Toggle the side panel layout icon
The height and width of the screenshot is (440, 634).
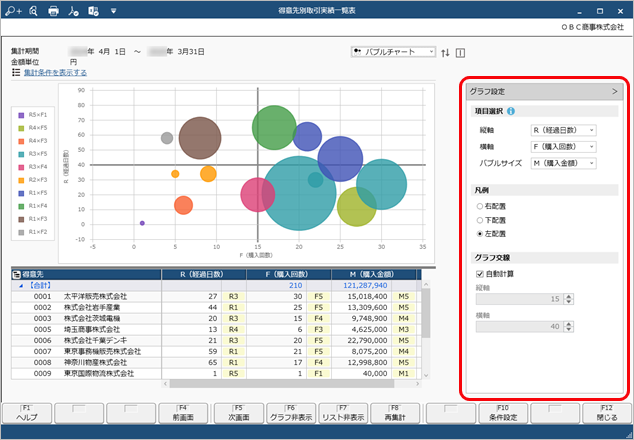[460, 53]
